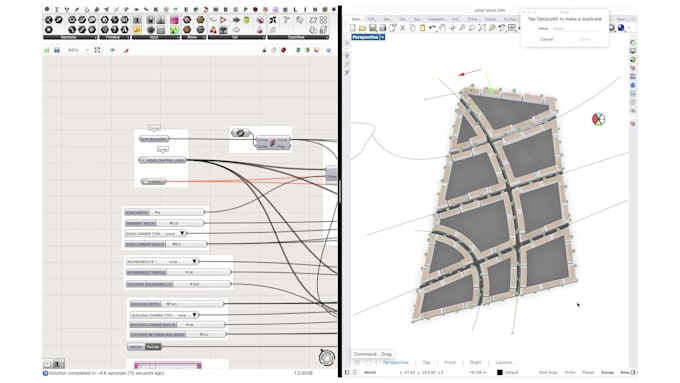Switch to Top viewport tab
The image size is (680, 383).
pos(426,362)
